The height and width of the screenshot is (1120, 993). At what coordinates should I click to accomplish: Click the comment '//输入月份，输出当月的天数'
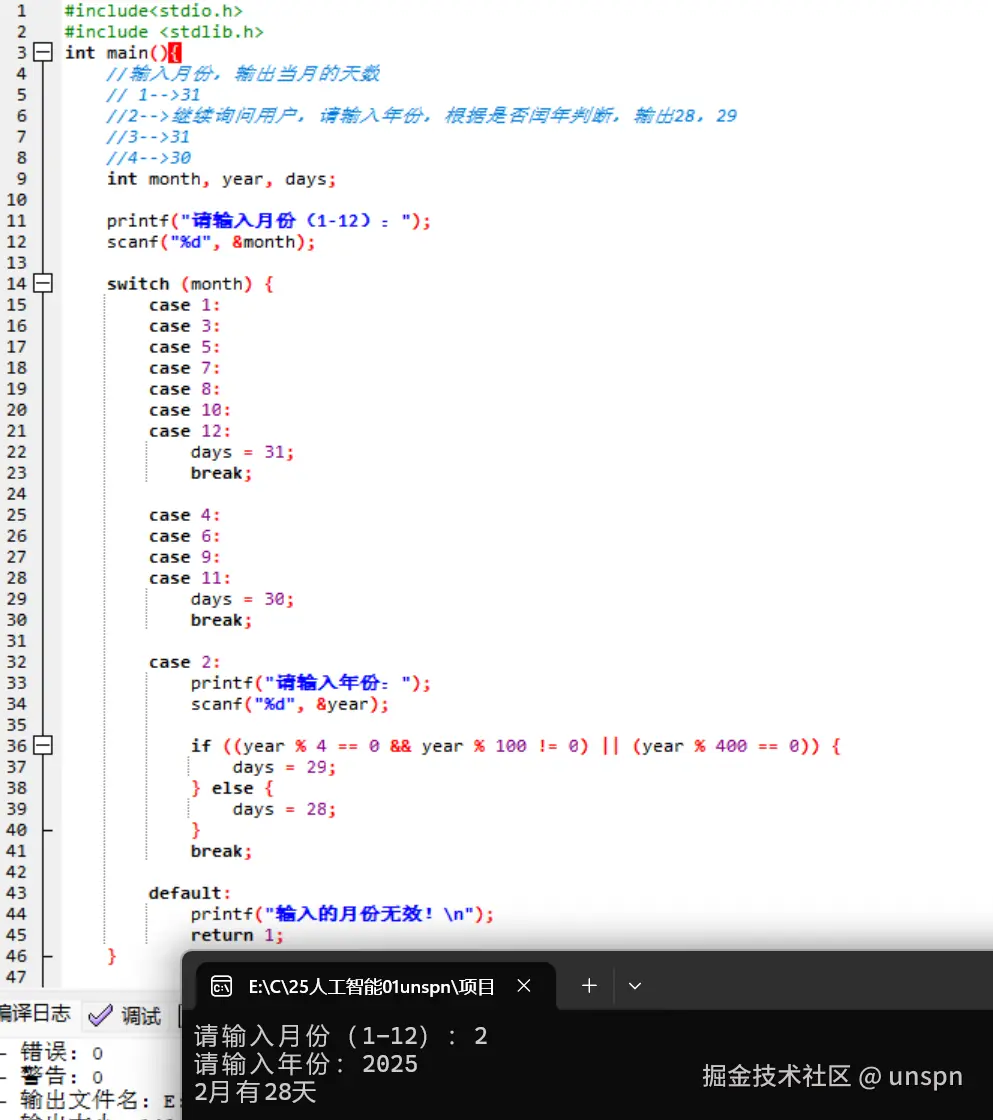point(243,74)
